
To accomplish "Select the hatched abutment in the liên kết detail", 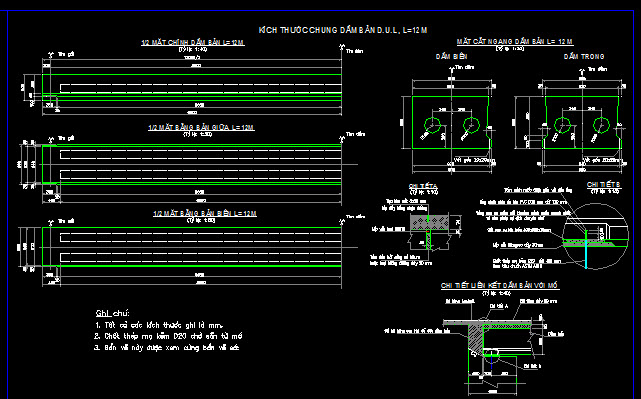I will [x=475, y=336].
